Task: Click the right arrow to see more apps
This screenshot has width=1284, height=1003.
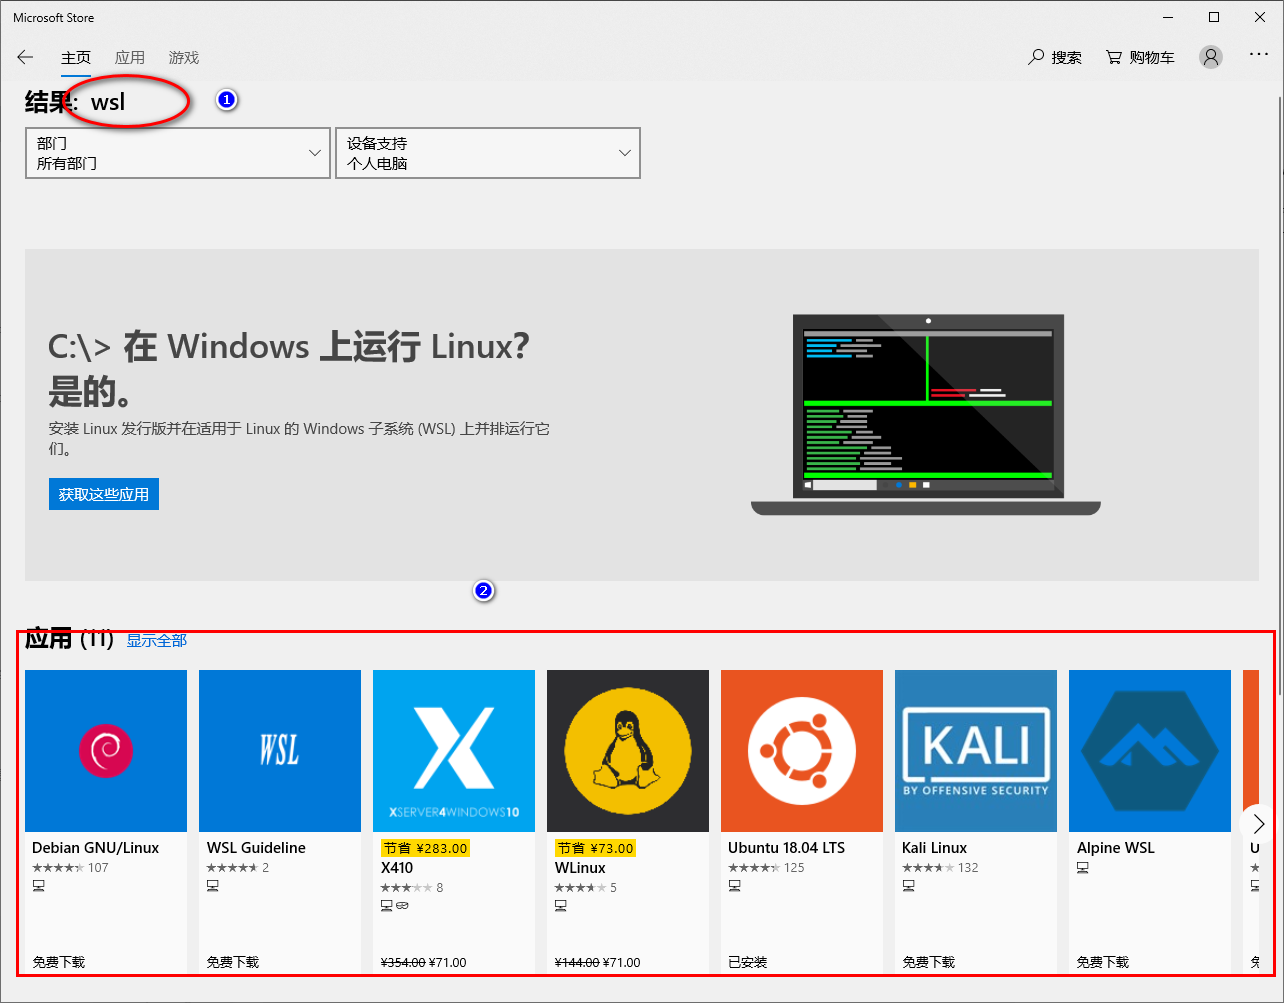Action: coord(1257,824)
